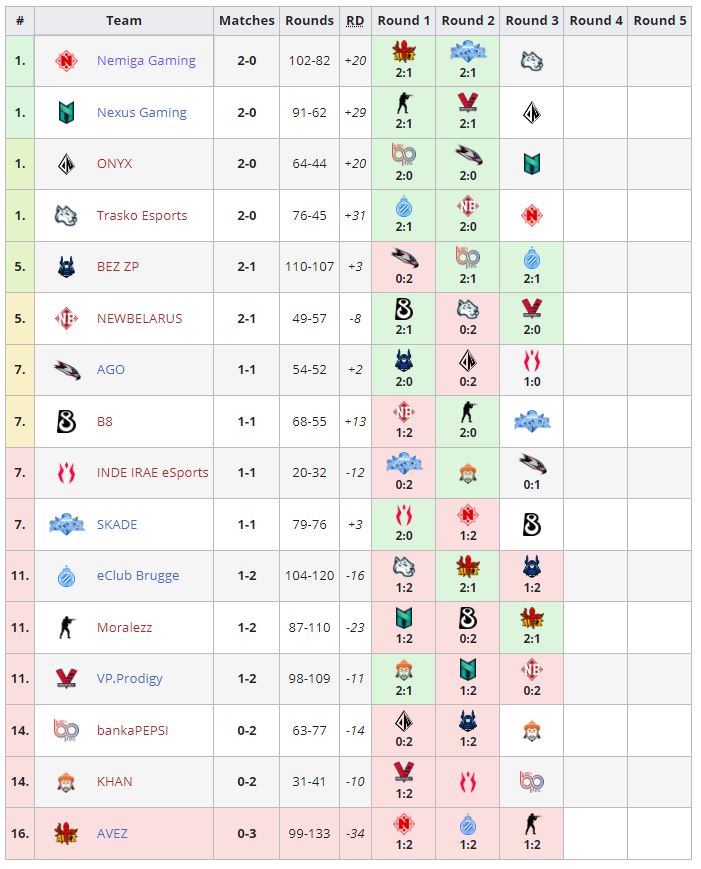The image size is (701, 869).
Task: Click Trasko Esports logo in Team column
Action: coord(66,216)
